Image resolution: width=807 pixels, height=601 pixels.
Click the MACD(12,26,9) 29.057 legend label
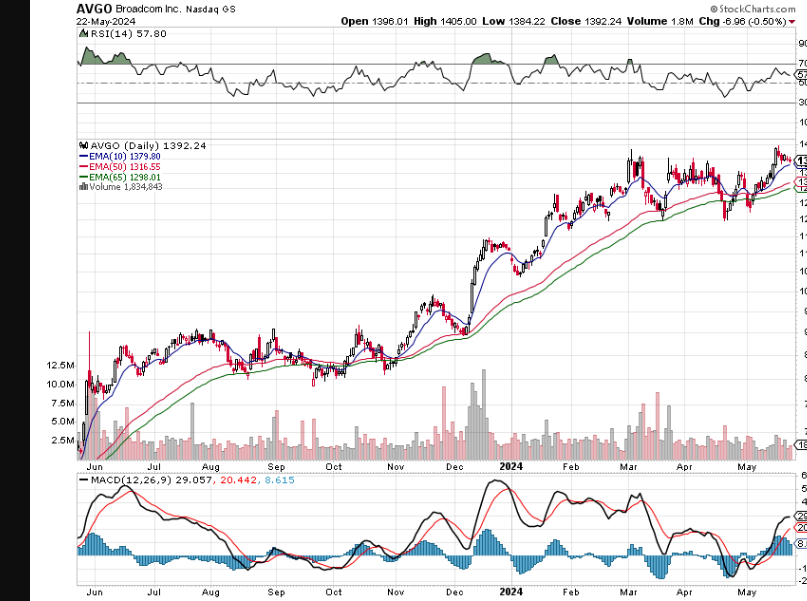(x=151, y=480)
